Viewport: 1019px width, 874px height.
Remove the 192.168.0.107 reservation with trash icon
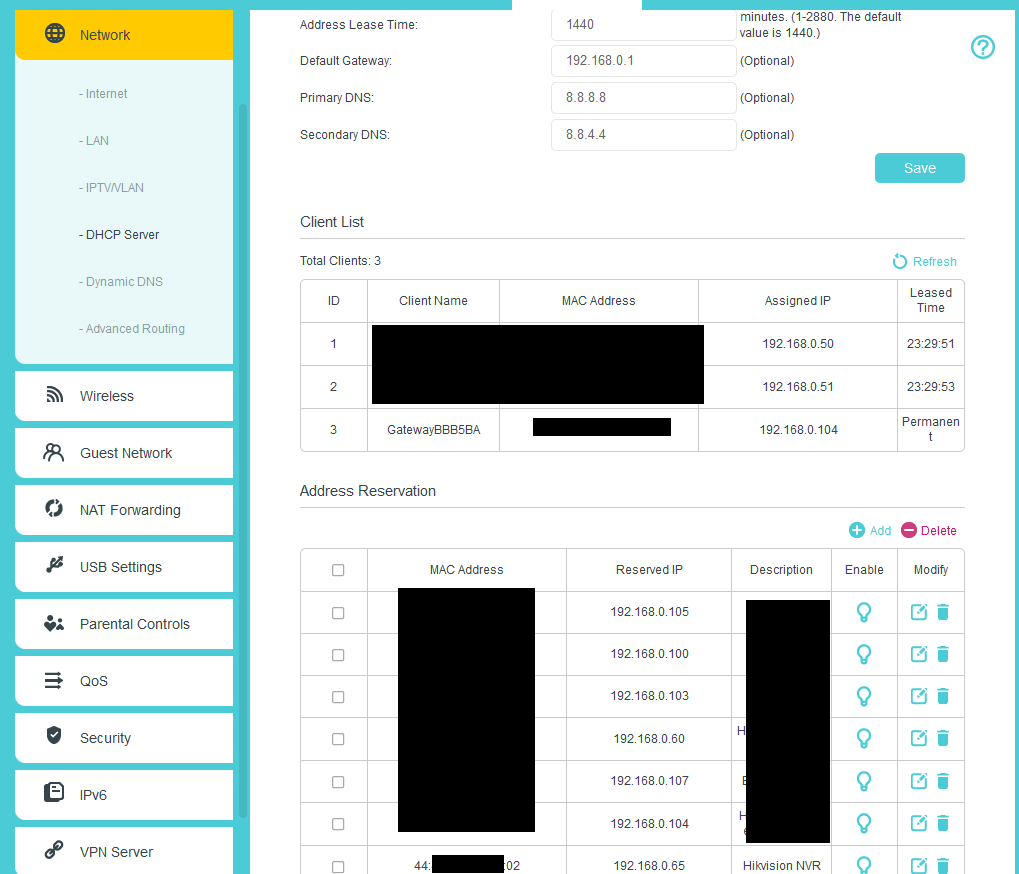pos(942,781)
